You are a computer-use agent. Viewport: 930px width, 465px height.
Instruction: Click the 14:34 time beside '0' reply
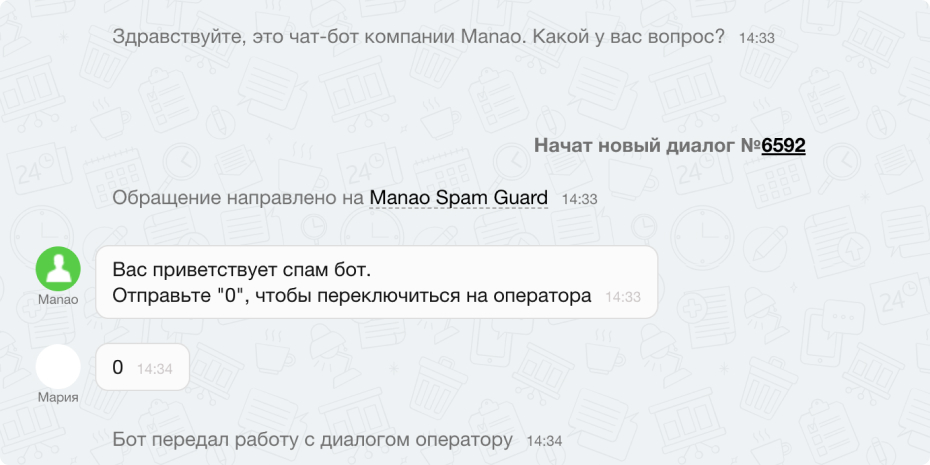155,369
